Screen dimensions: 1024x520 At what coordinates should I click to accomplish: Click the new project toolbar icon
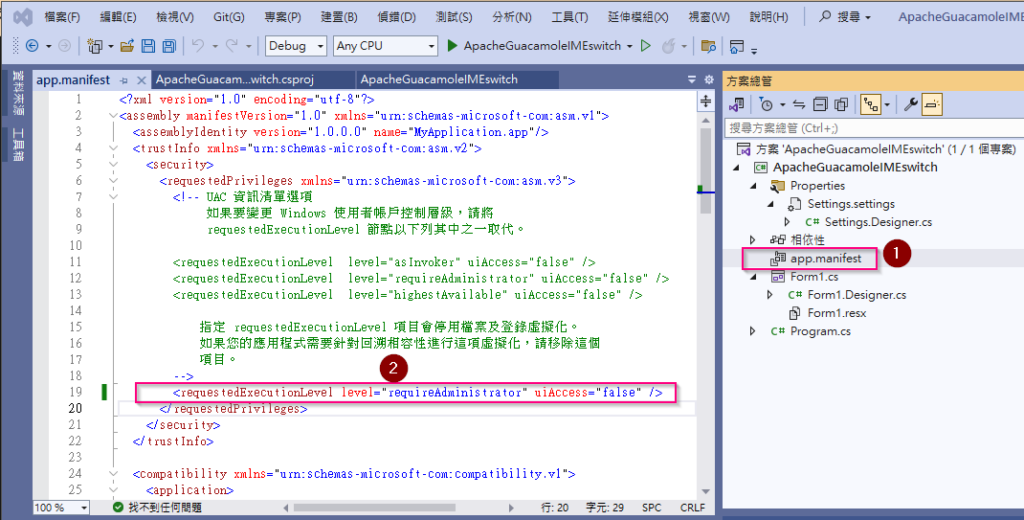[95, 46]
